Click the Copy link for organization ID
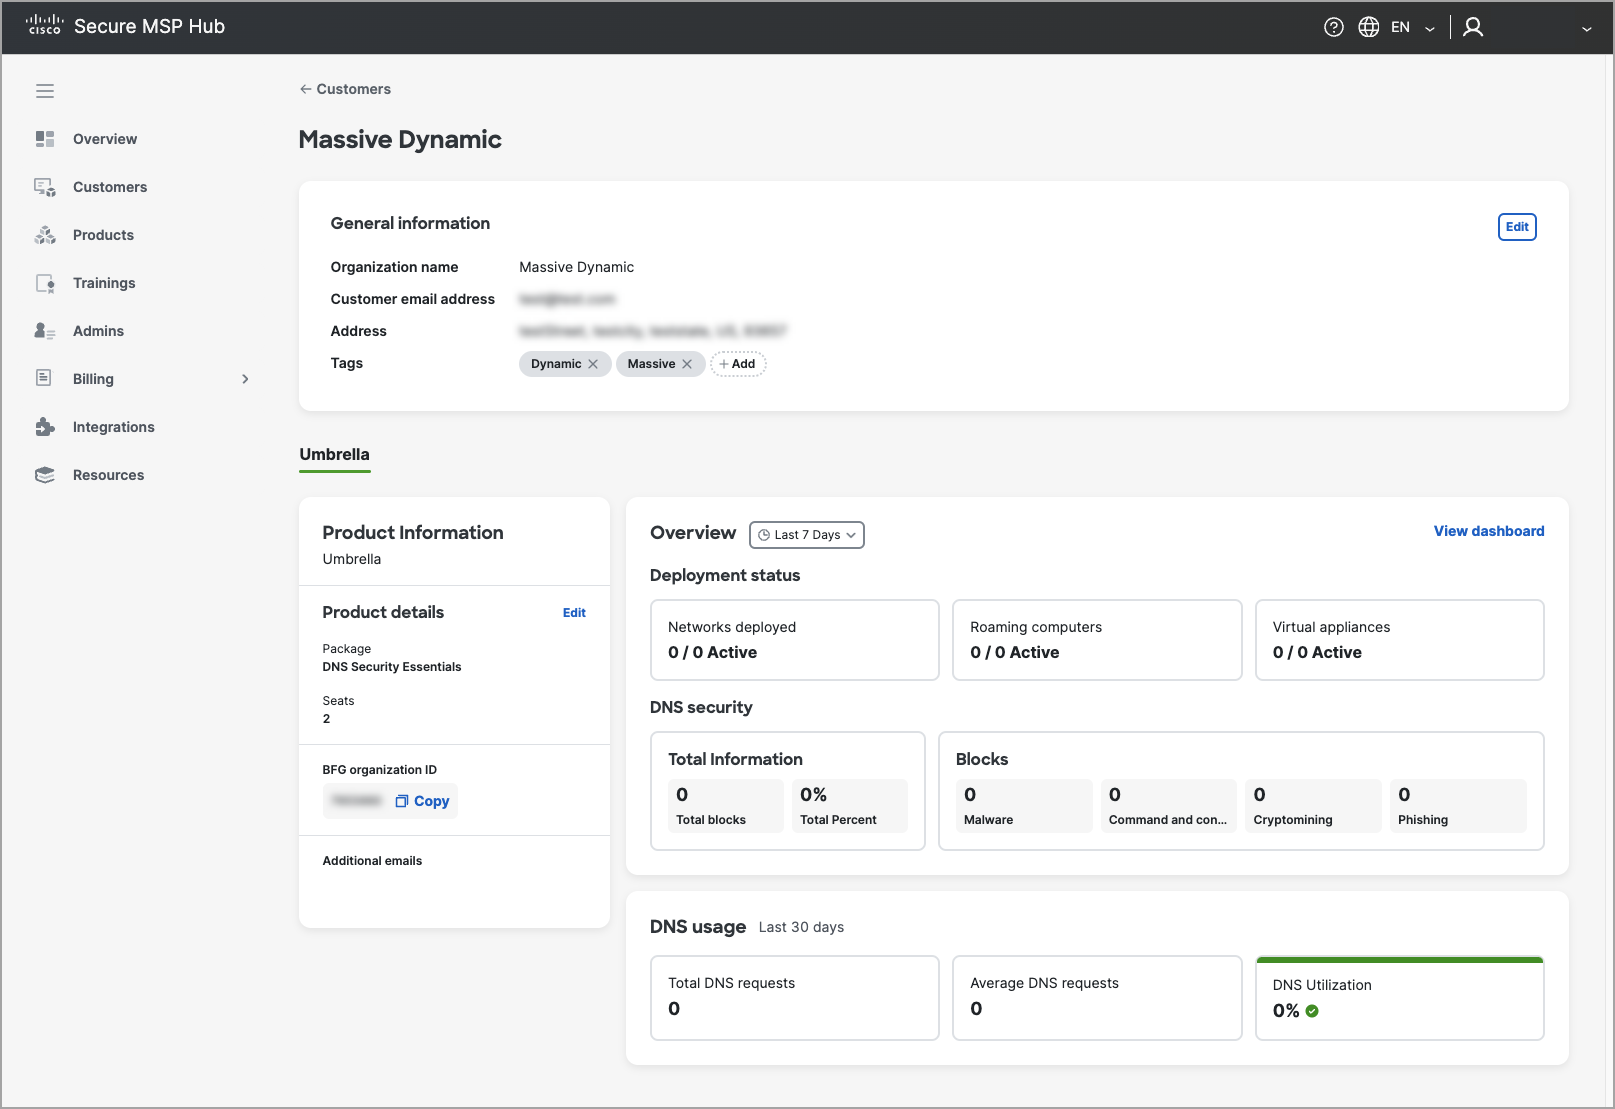 [431, 801]
